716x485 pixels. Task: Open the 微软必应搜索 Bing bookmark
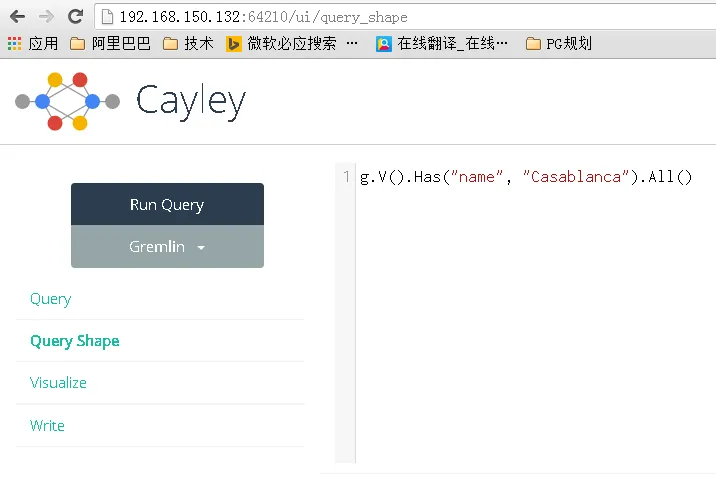pos(292,43)
